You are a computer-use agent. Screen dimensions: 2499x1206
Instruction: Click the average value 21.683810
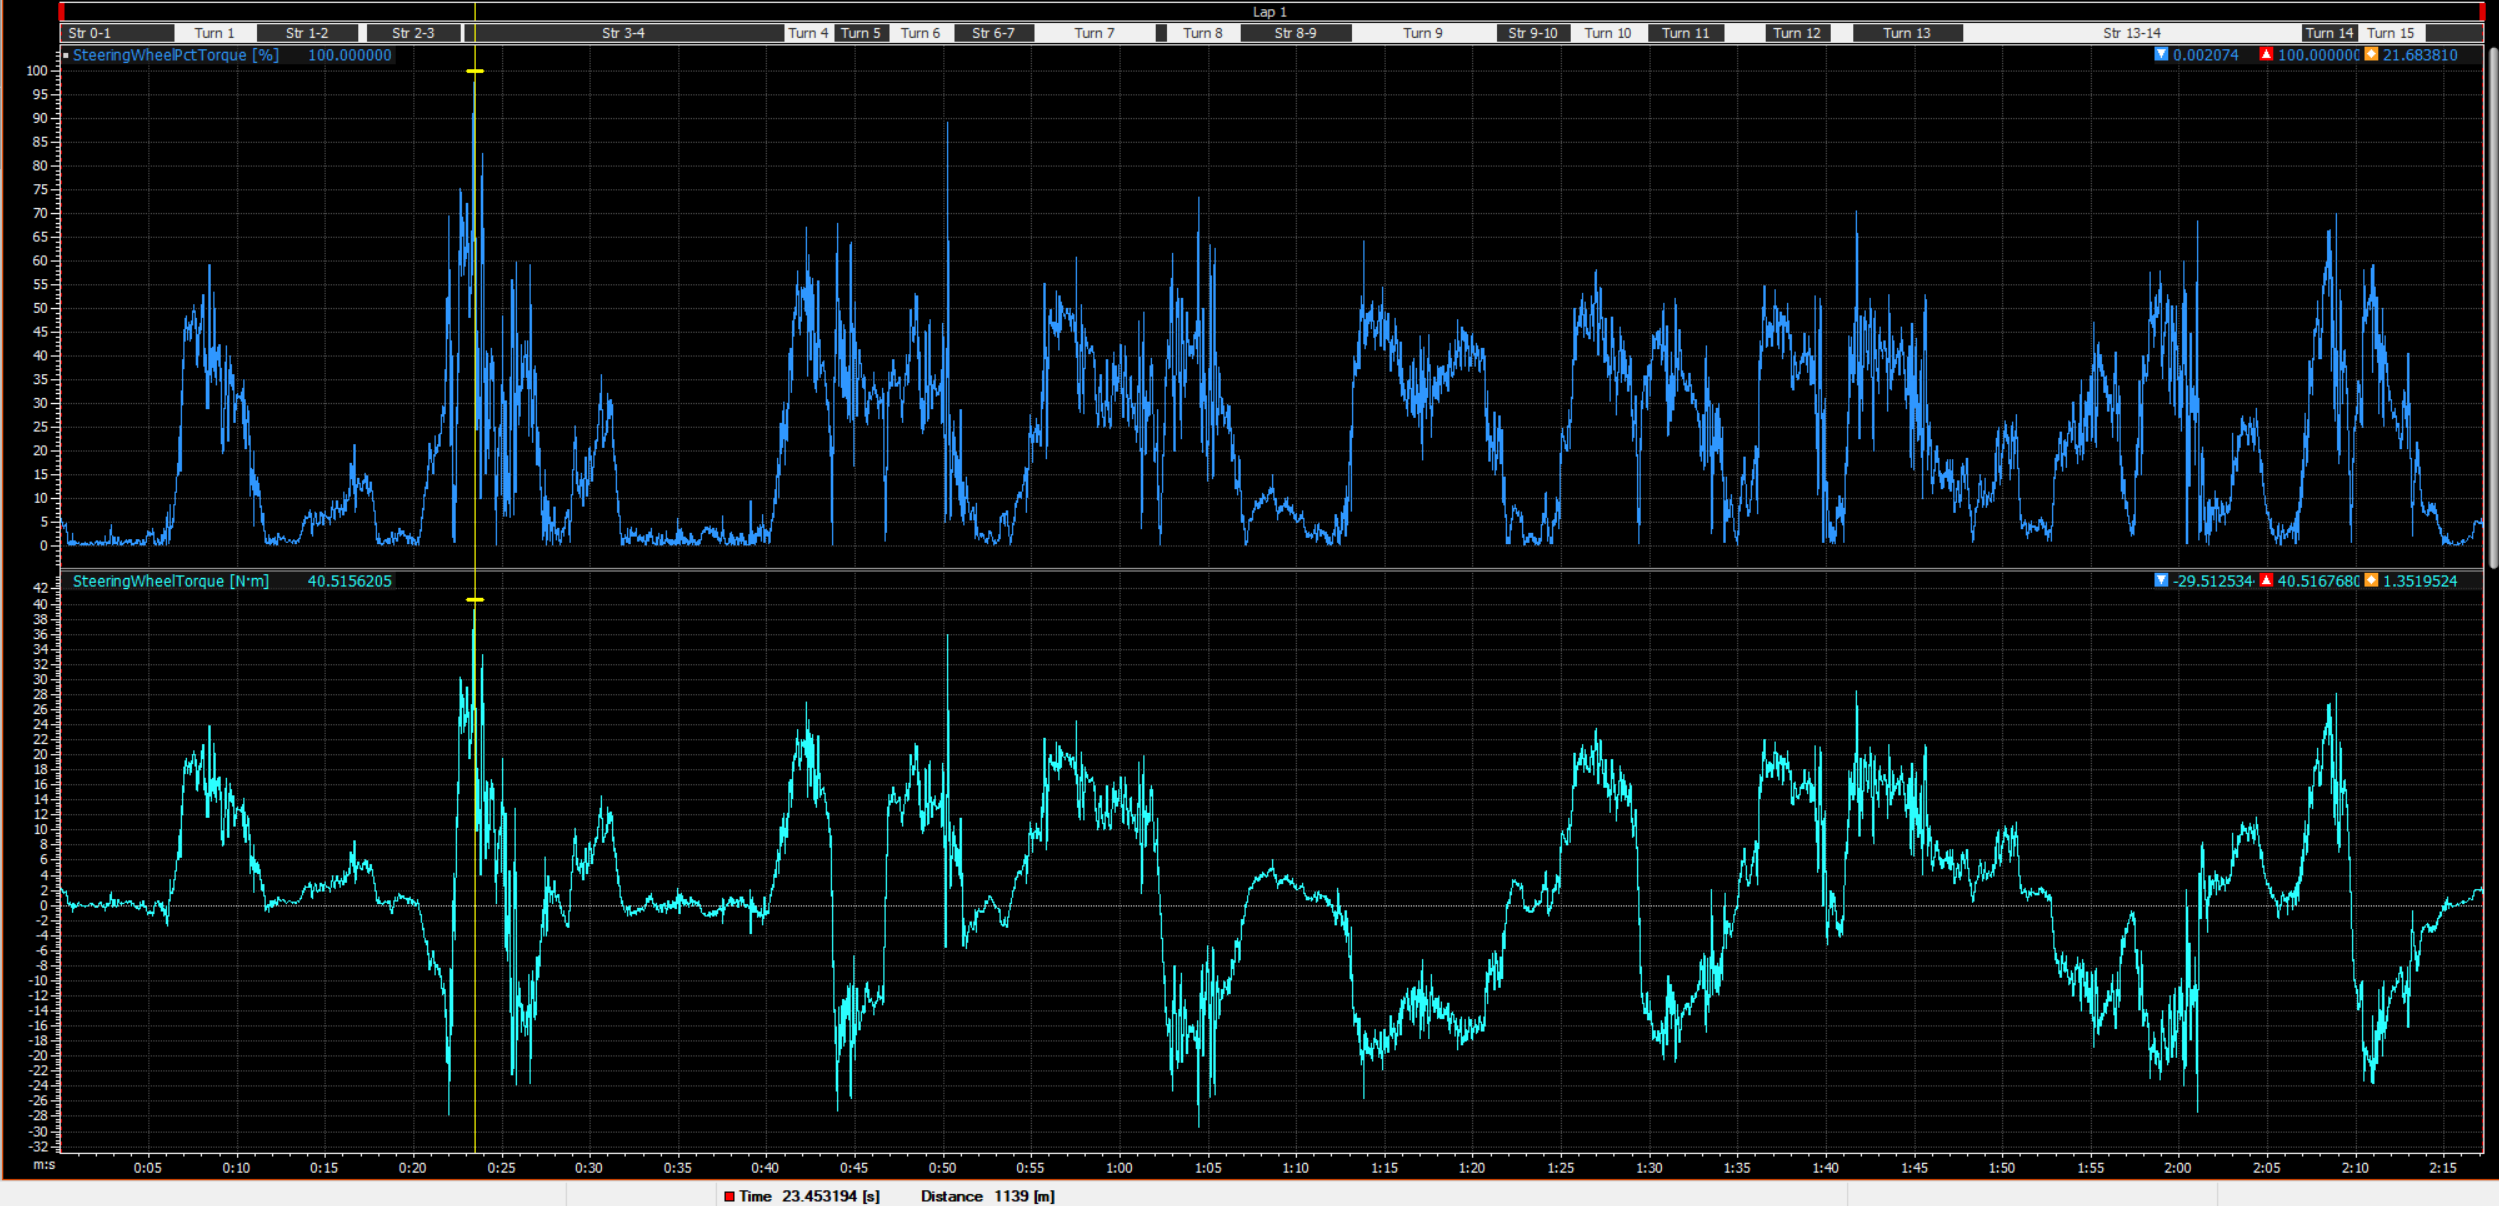[x=2420, y=55]
